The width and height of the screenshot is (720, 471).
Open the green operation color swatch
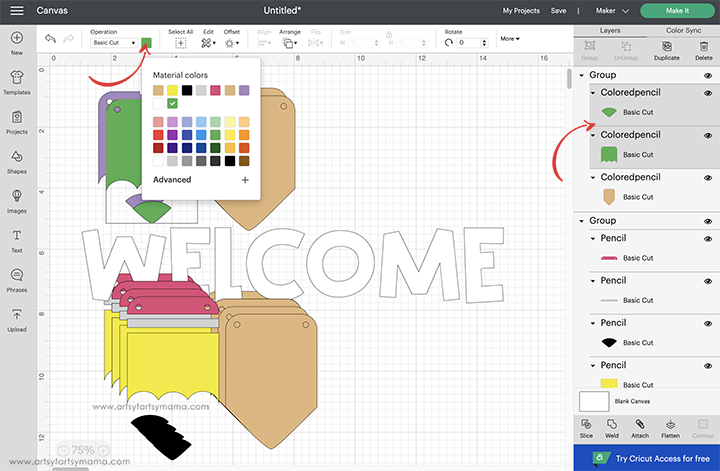[146, 43]
